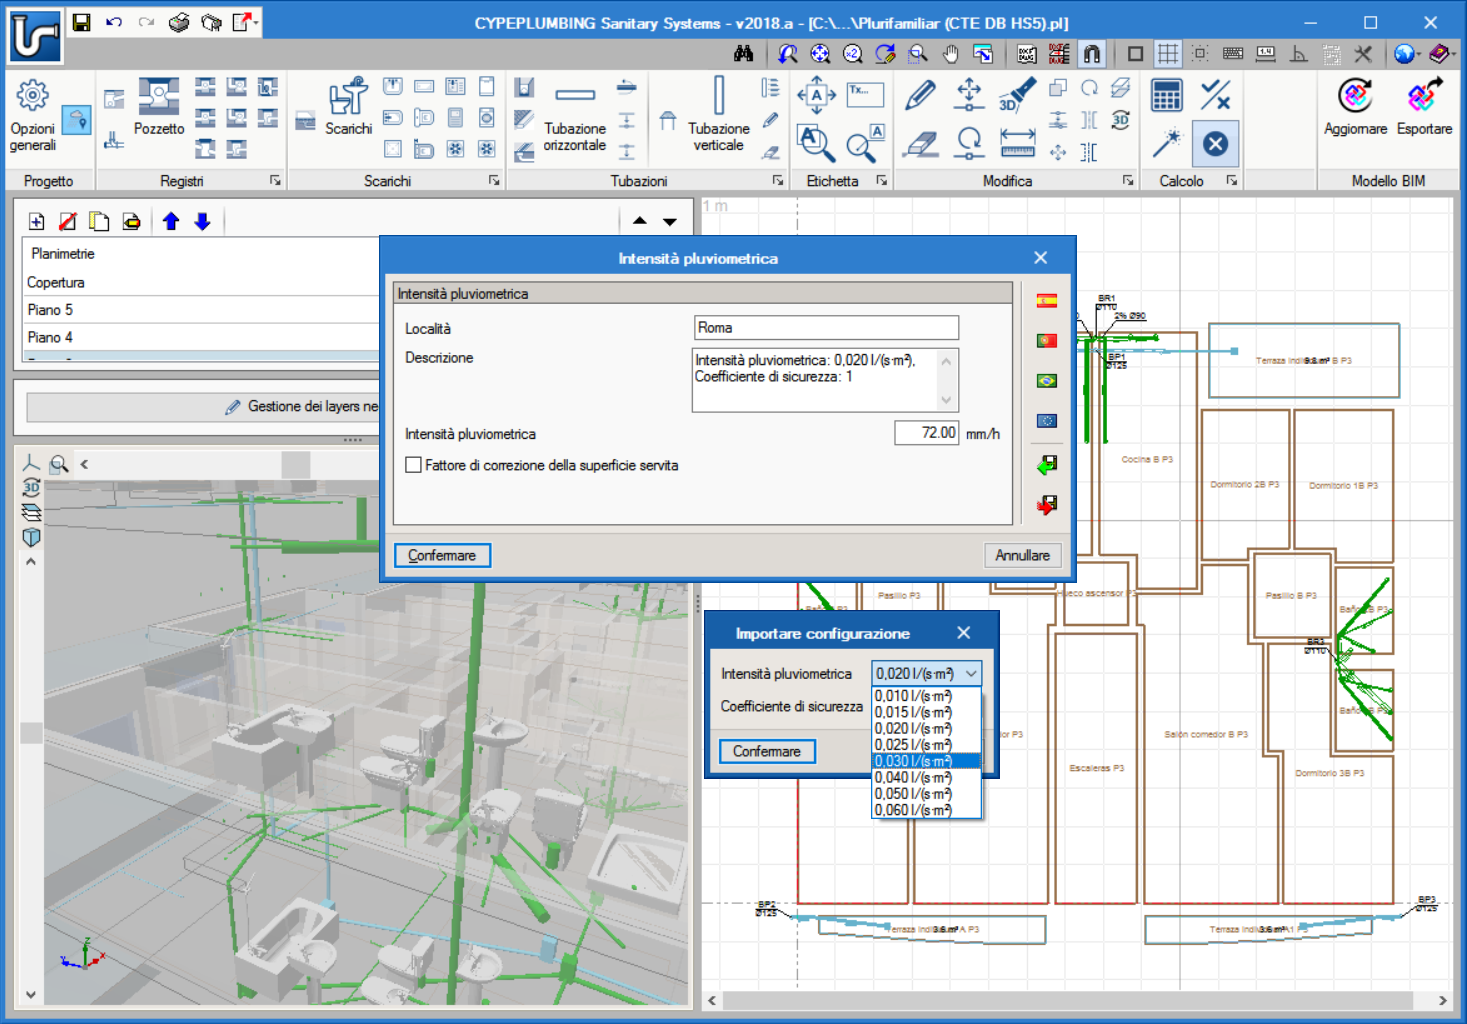Select the ruler measure length tool
Viewport: 1467px width, 1024px height.
click(1017, 144)
